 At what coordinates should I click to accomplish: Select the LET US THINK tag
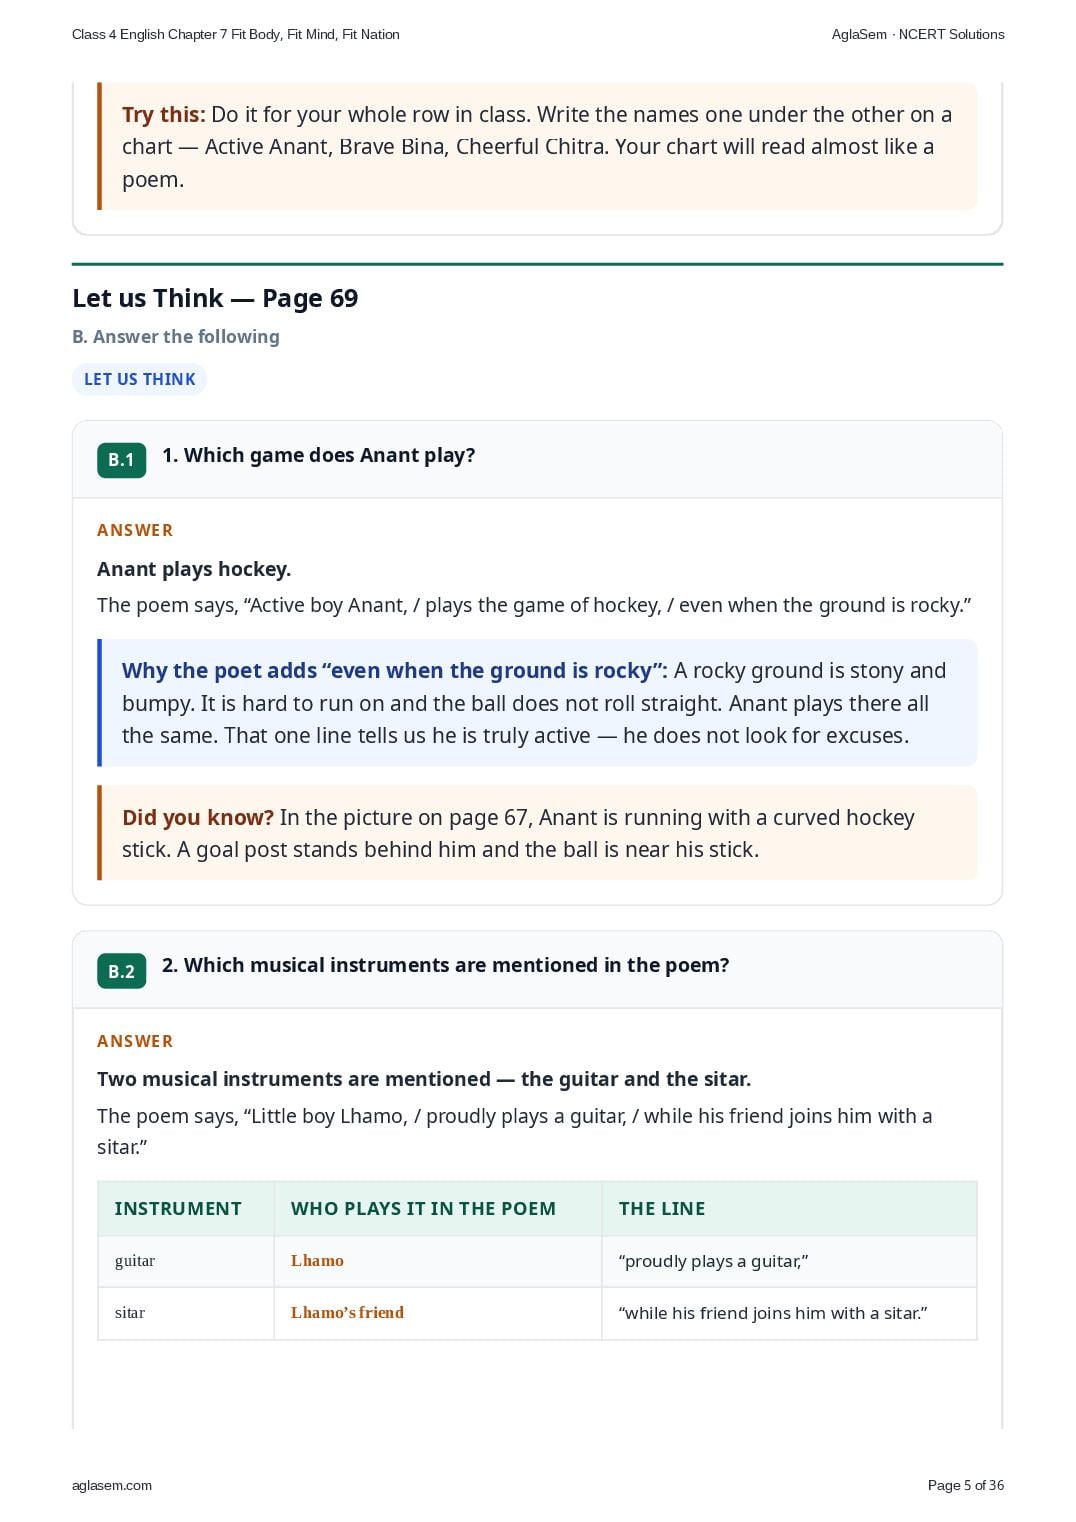[139, 379]
